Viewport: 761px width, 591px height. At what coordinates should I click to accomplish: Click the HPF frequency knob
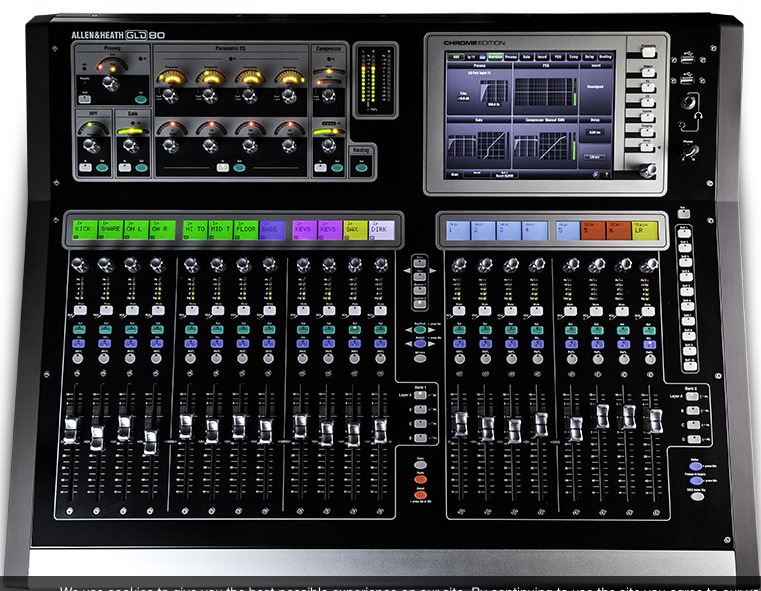pos(91,145)
